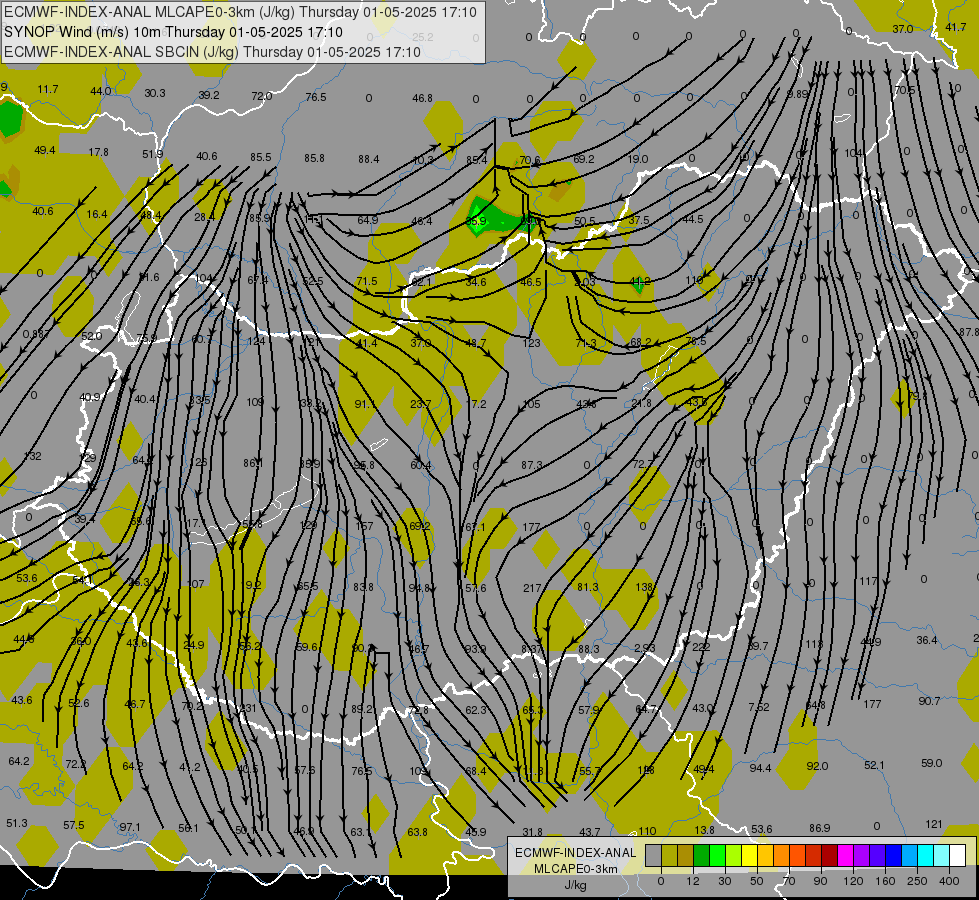Viewport: 979px width, 900px height.
Task: Click the bright cyan legend swatch
Action: (926, 855)
